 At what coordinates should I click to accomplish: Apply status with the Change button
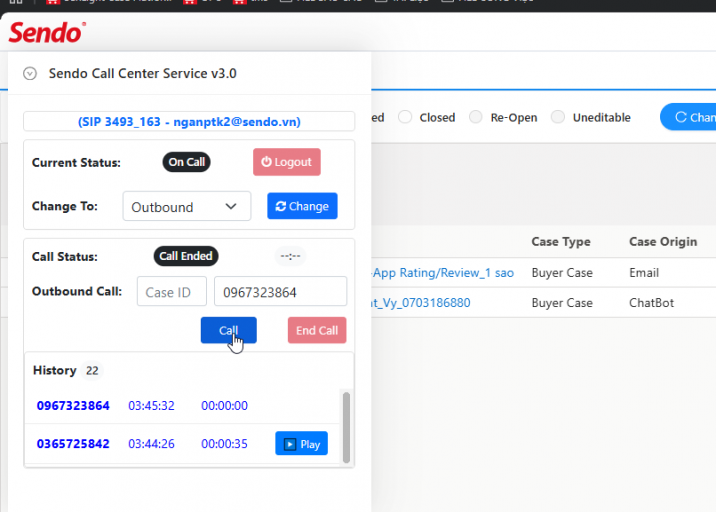pyautogui.click(x=302, y=206)
